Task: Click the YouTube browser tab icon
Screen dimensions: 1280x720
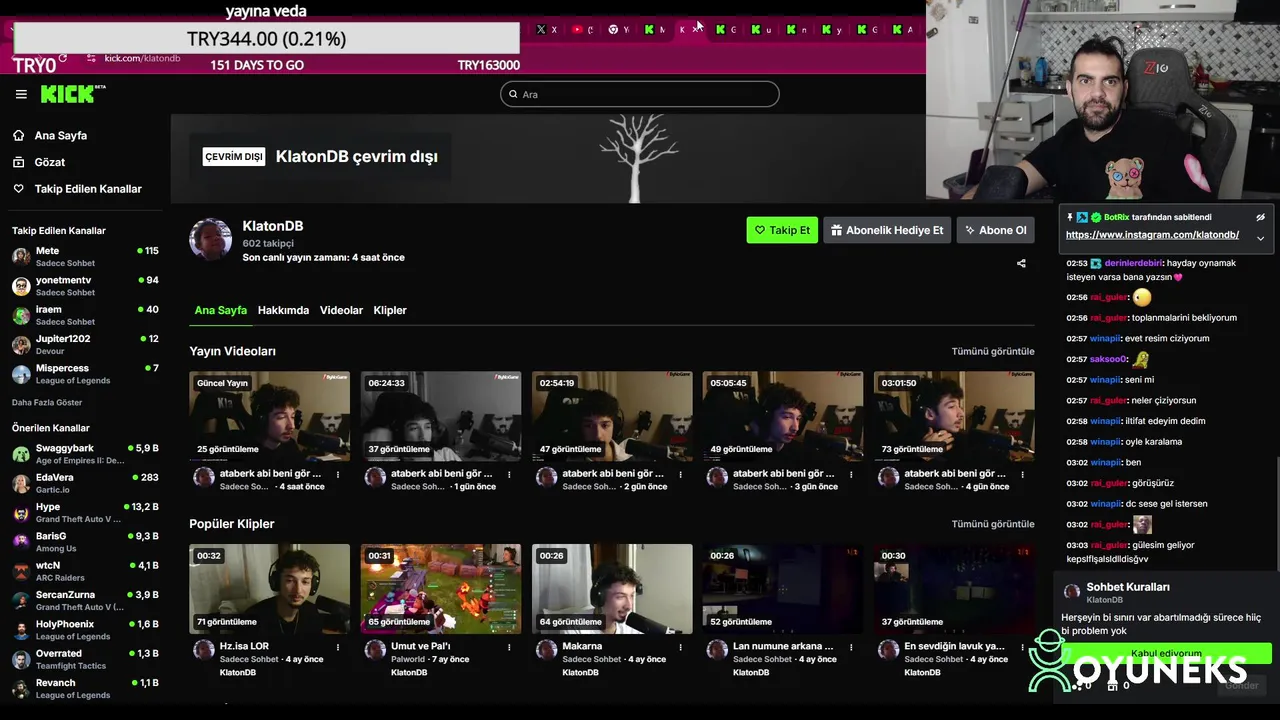Action: pos(578,30)
